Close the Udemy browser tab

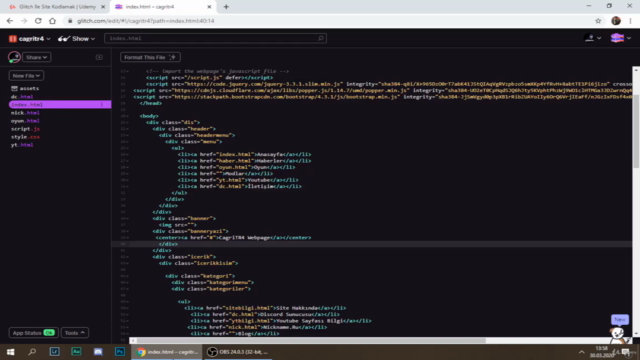103,7
